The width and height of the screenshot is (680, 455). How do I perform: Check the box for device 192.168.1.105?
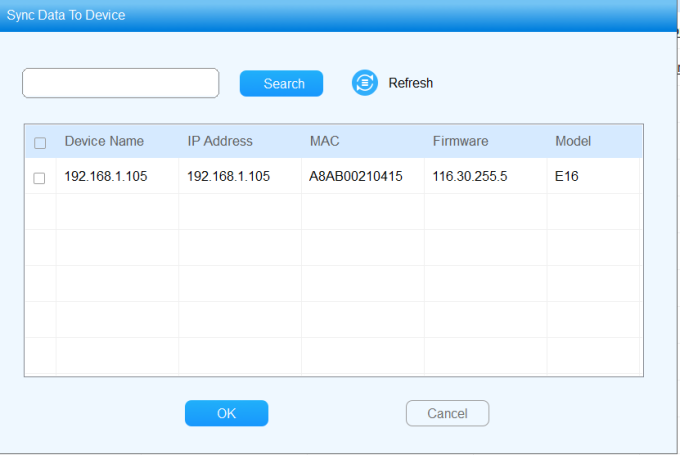40,178
